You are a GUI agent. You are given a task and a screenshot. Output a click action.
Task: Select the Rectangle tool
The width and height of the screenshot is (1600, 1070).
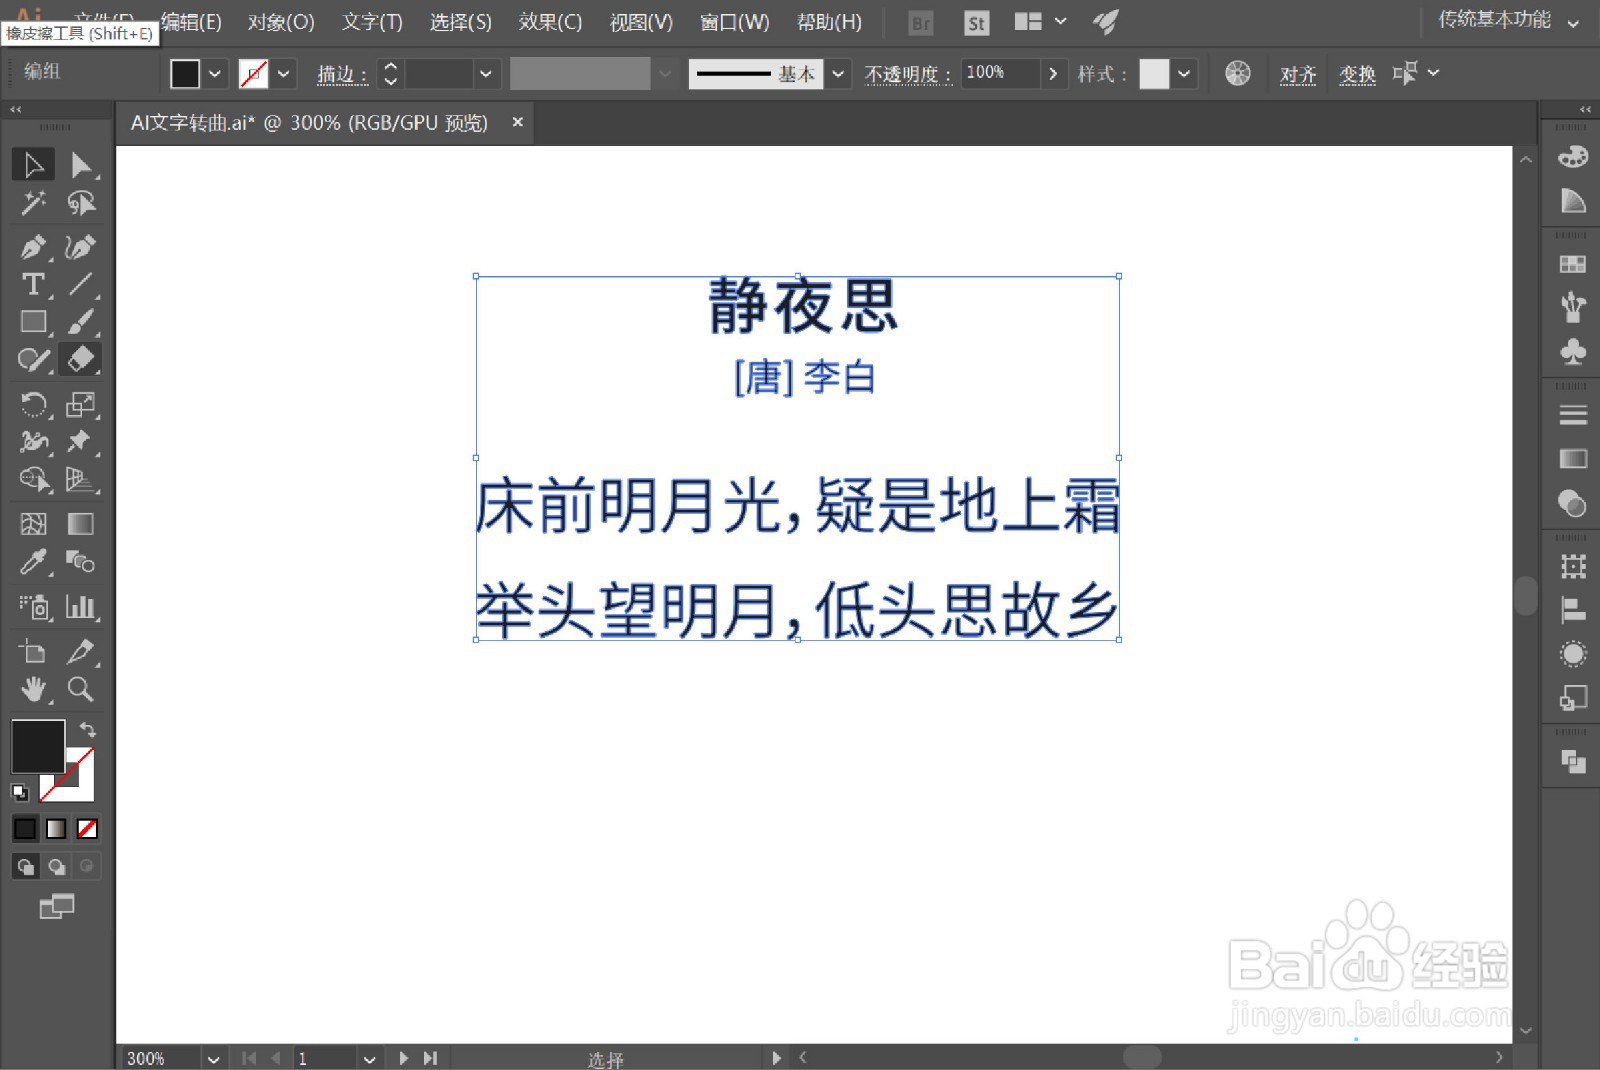coord(33,322)
